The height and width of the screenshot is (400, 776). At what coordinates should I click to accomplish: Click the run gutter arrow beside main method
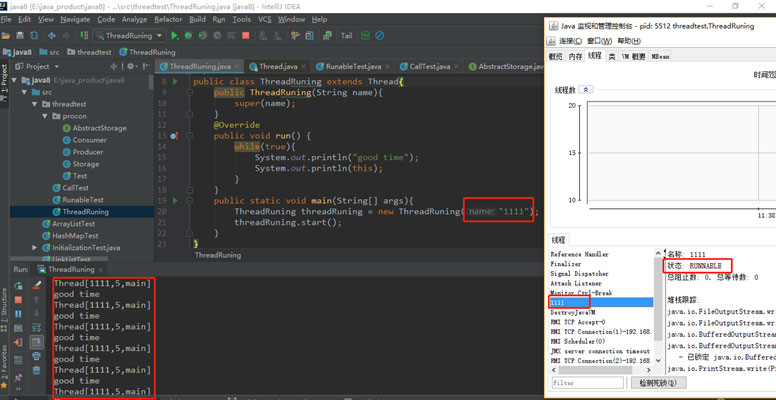click(x=174, y=201)
